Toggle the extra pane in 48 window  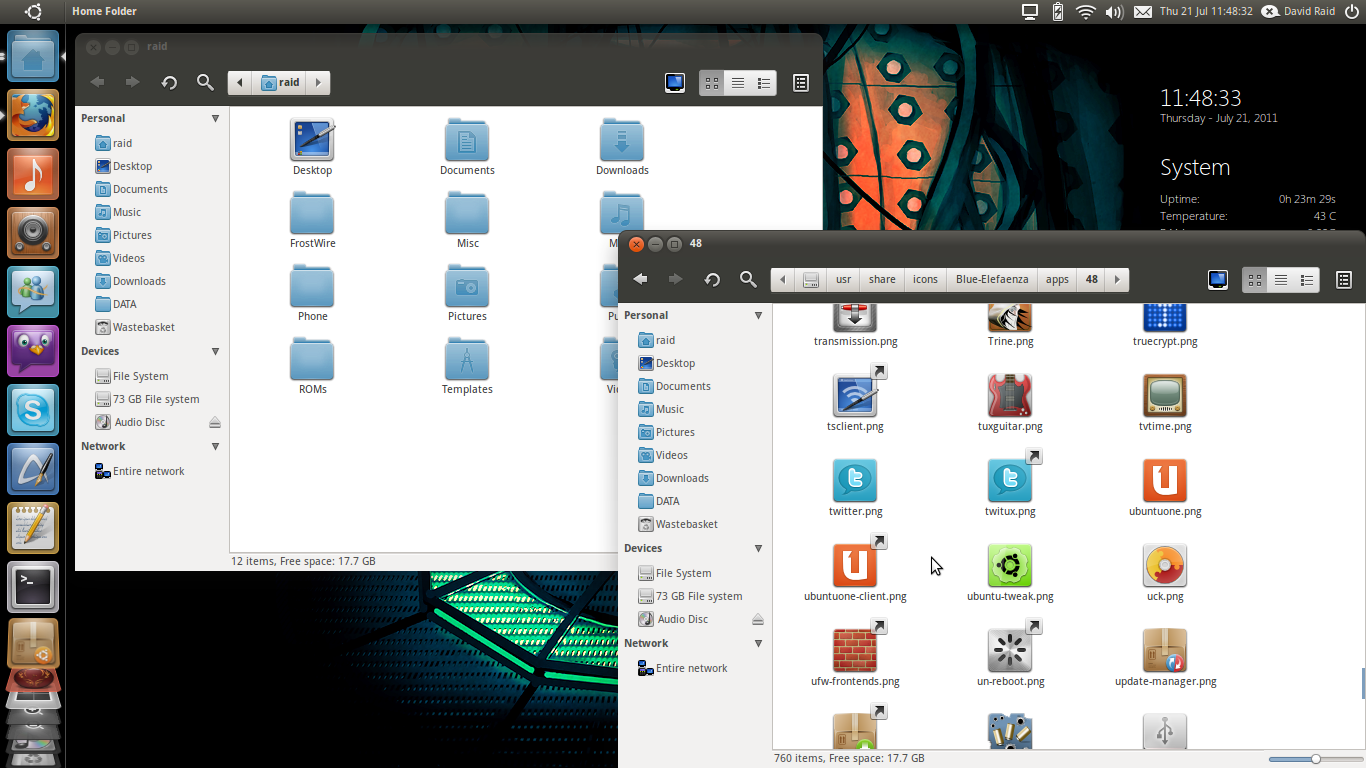1344,280
